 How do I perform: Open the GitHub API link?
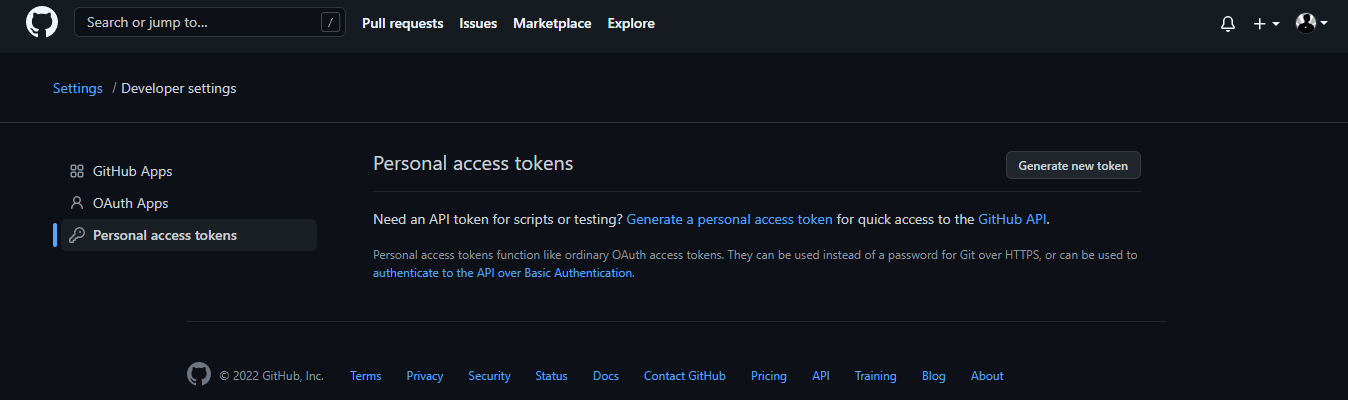point(1012,219)
